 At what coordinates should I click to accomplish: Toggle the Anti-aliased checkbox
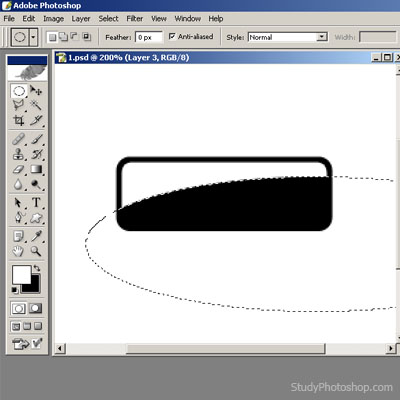point(172,36)
